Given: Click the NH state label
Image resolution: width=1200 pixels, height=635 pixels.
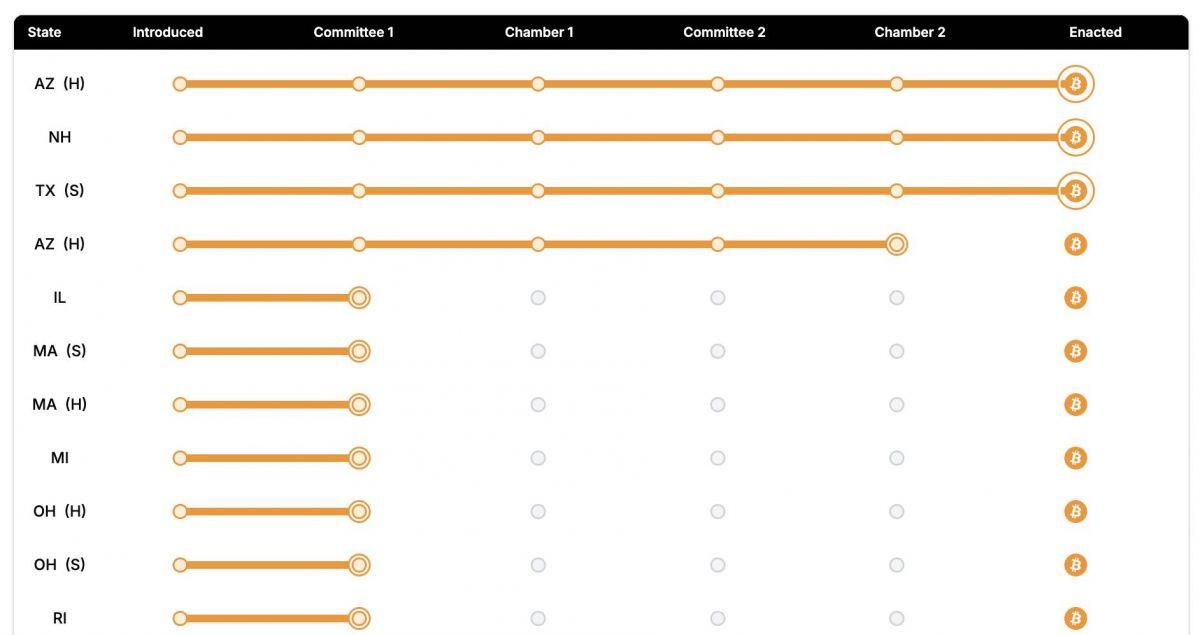Looking at the screenshot, I should point(60,137).
